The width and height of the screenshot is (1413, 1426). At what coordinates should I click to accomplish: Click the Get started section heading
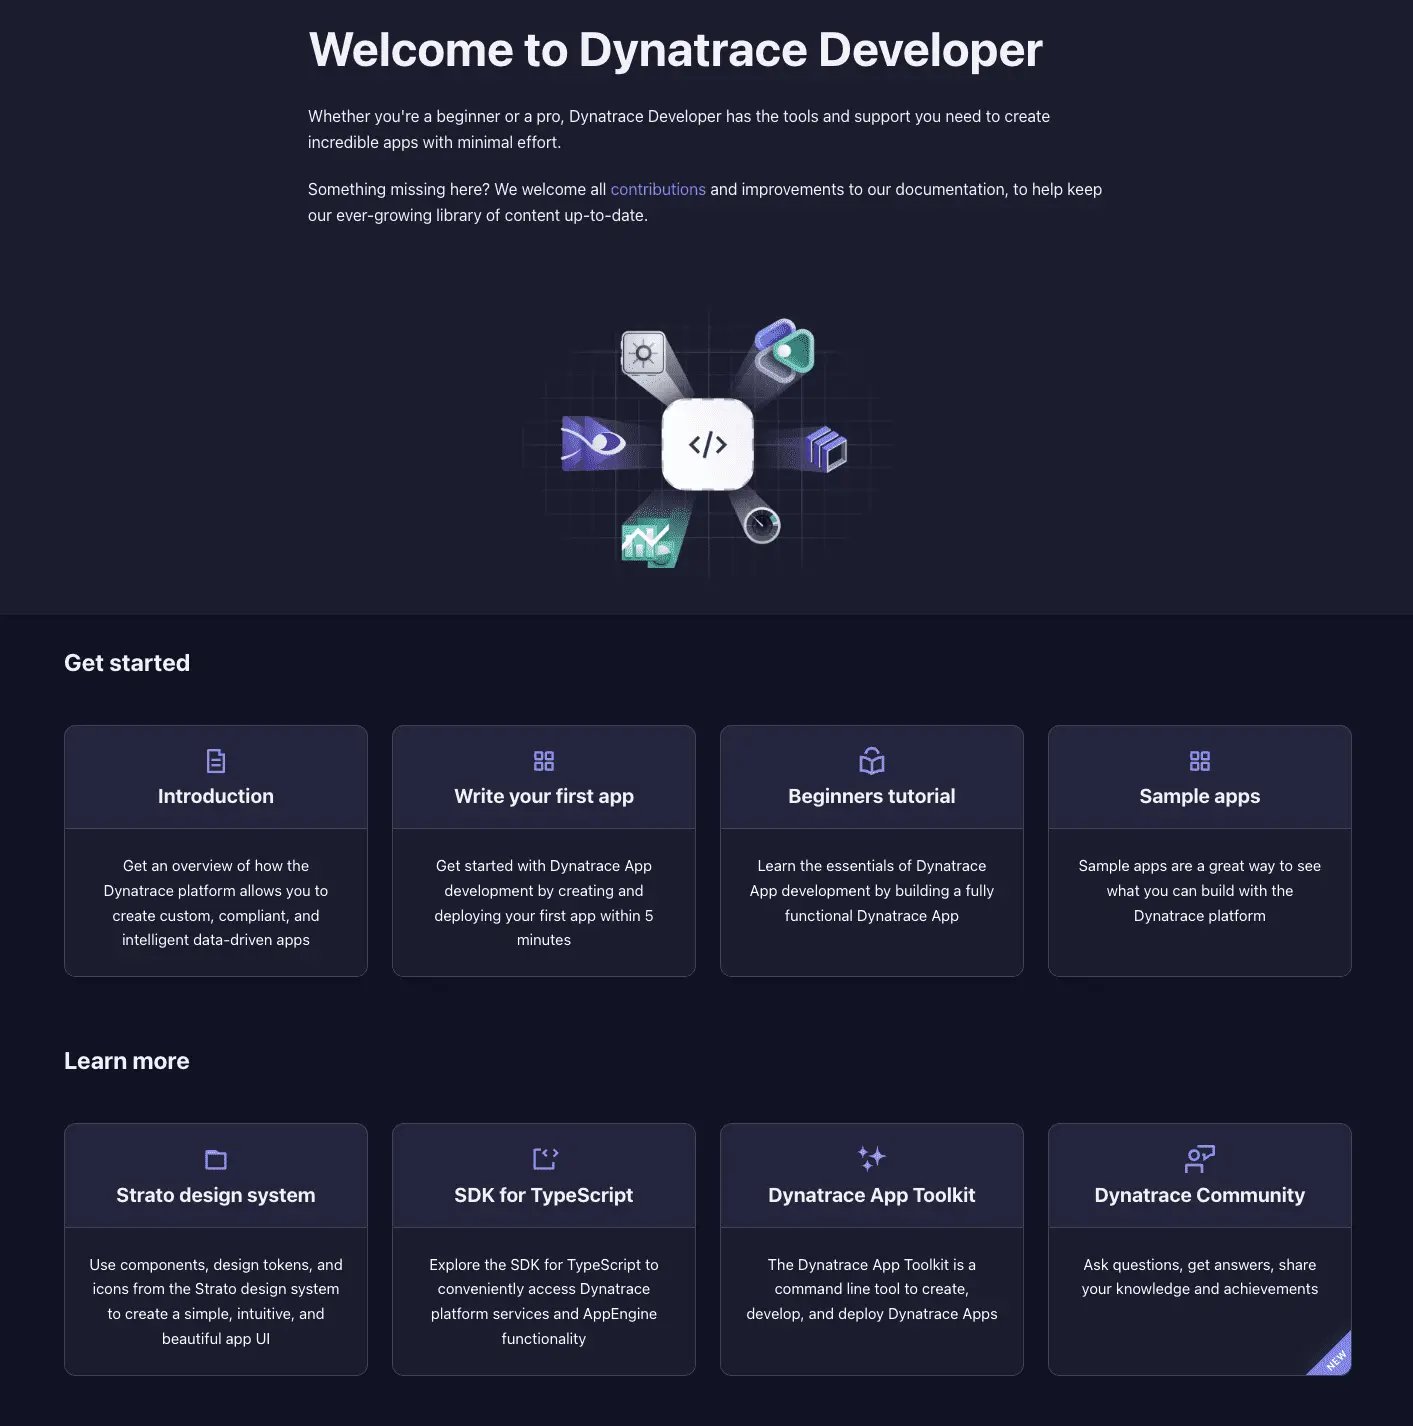(127, 663)
